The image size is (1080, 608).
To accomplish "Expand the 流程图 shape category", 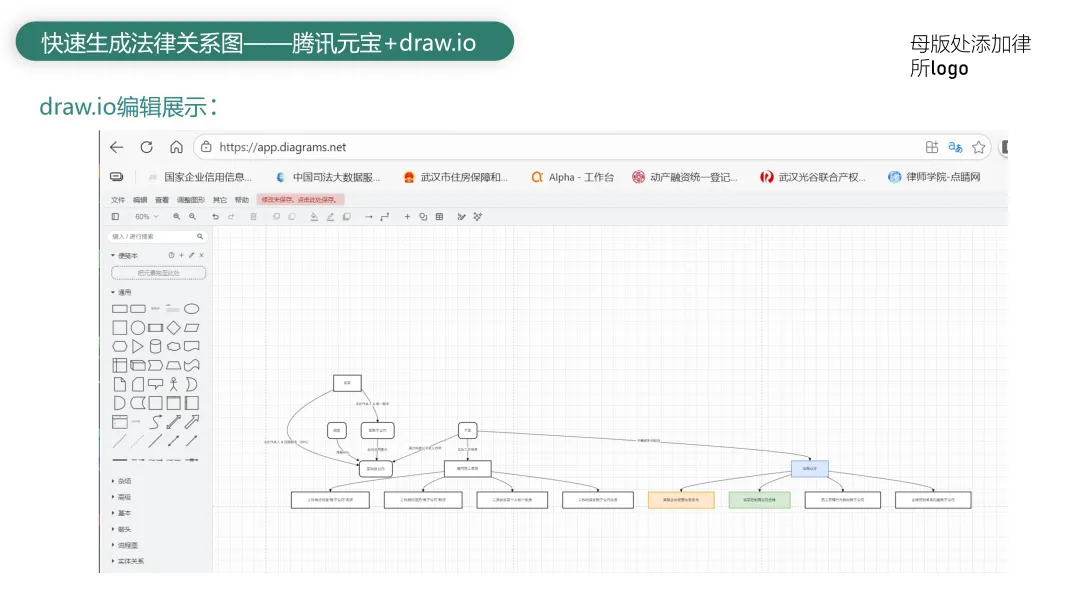I will 125,545.
